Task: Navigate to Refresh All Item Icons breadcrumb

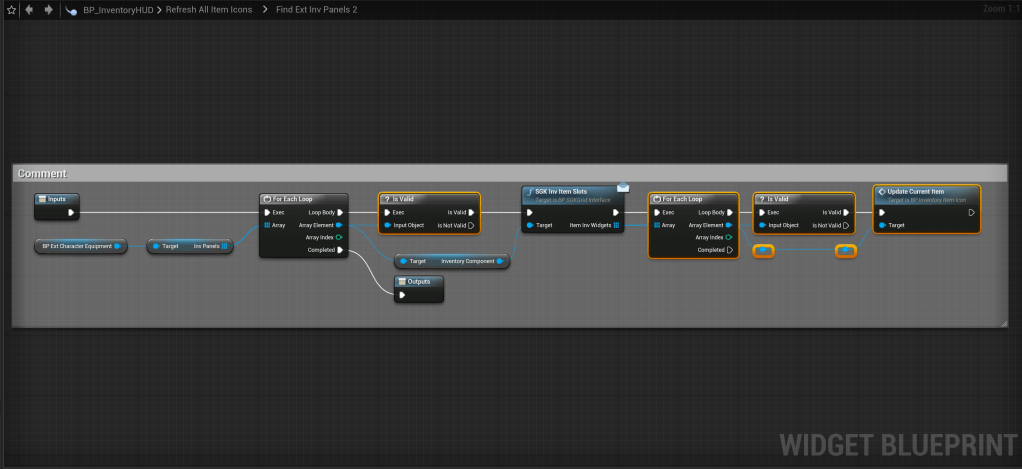Action: coord(210,10)
